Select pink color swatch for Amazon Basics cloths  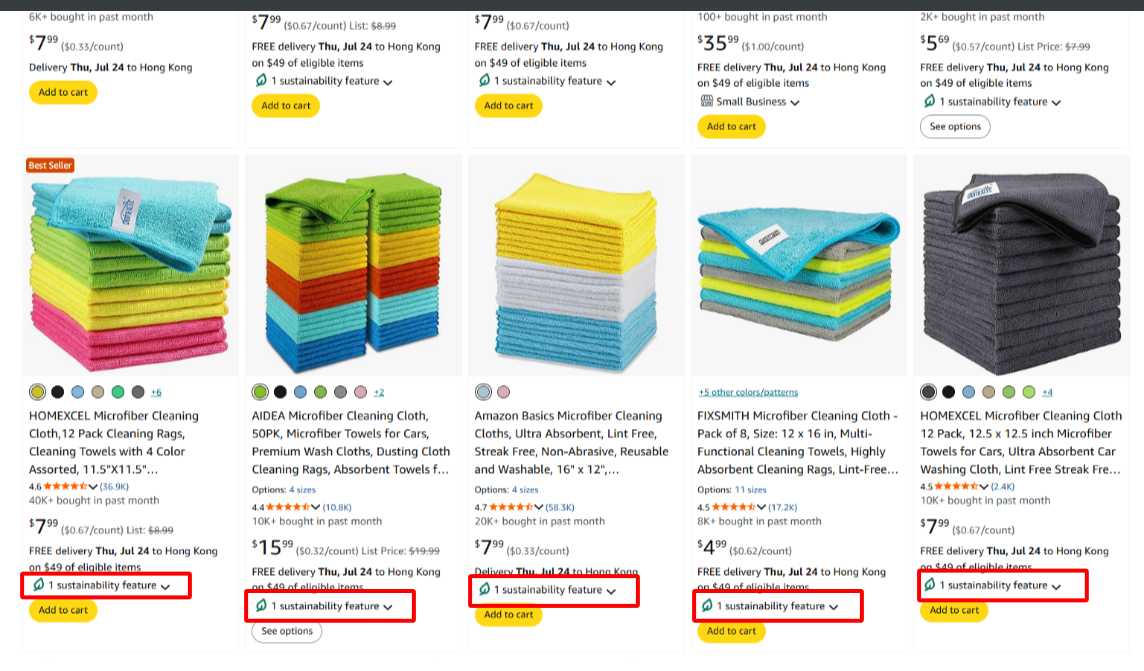(x=503, y=392)
